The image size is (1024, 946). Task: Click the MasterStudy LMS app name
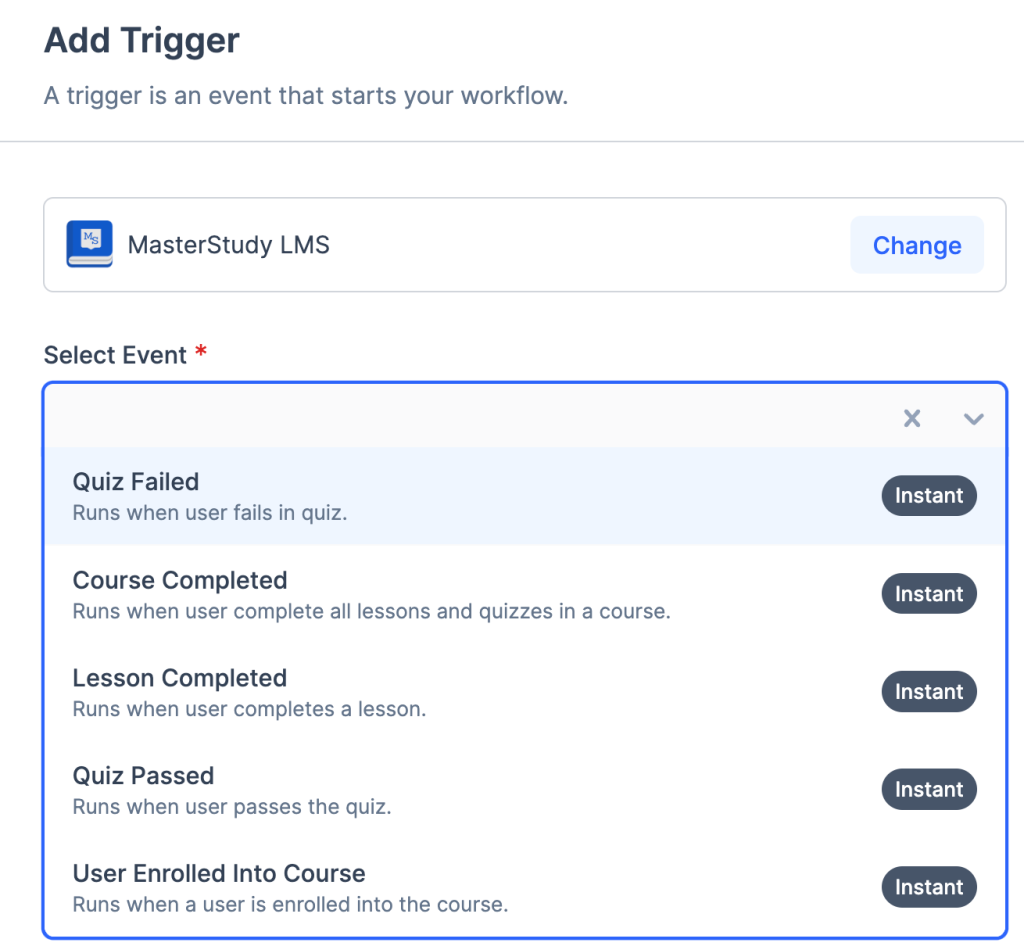pyautogui.click(x=229, y=245)
